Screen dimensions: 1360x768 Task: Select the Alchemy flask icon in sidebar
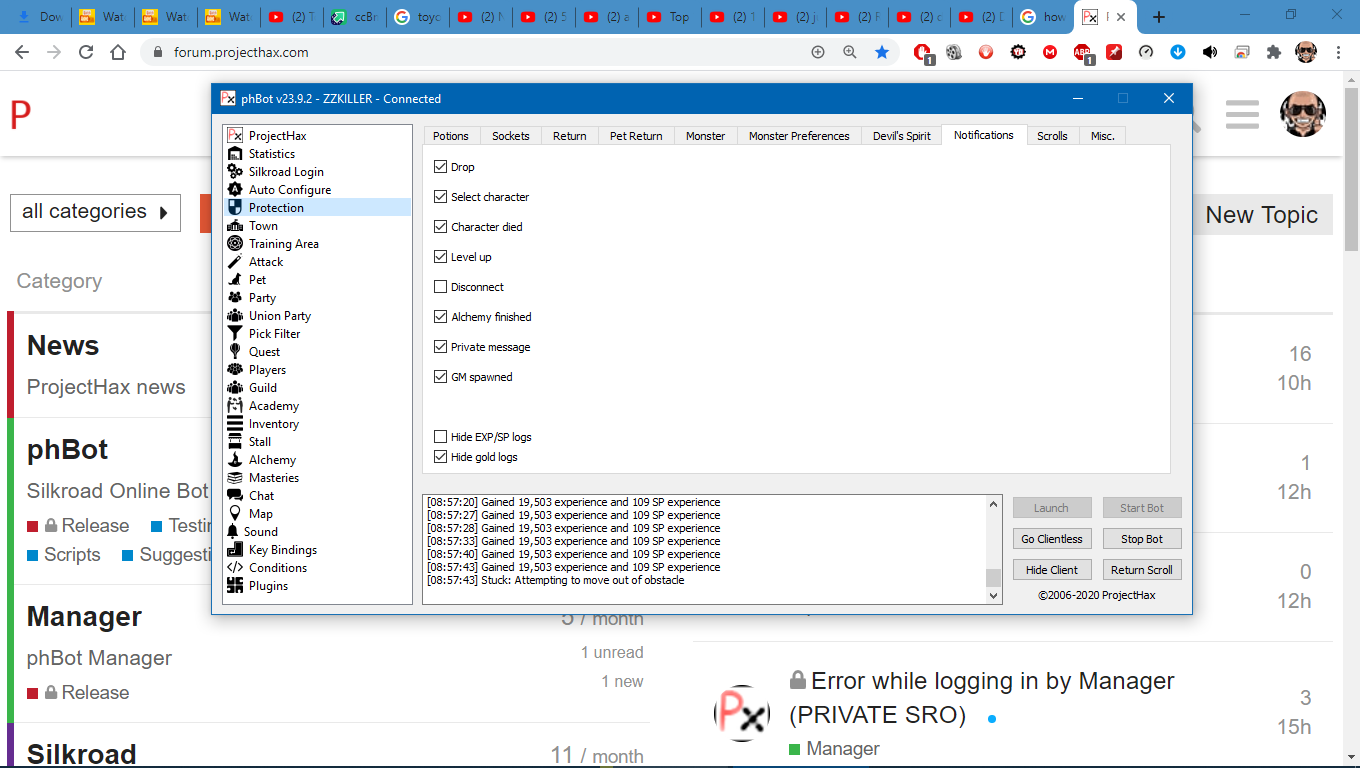click(x=235, y=460)
